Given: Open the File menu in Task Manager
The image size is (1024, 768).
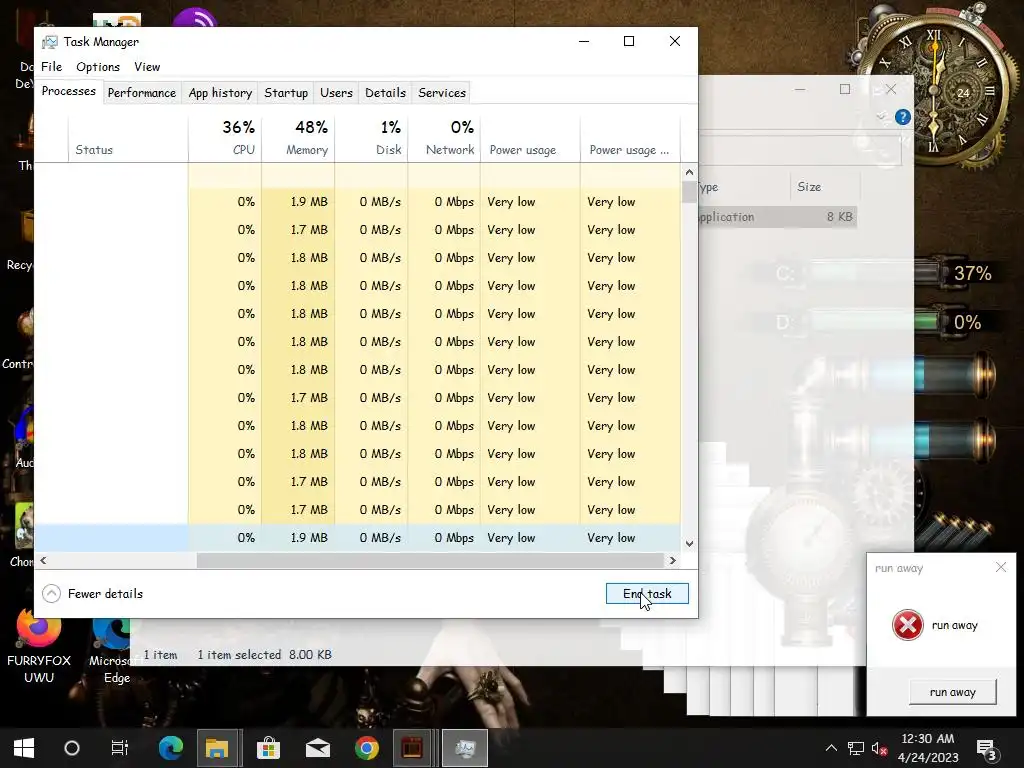Looking at the screenshot, I should [x=52, y=67].
